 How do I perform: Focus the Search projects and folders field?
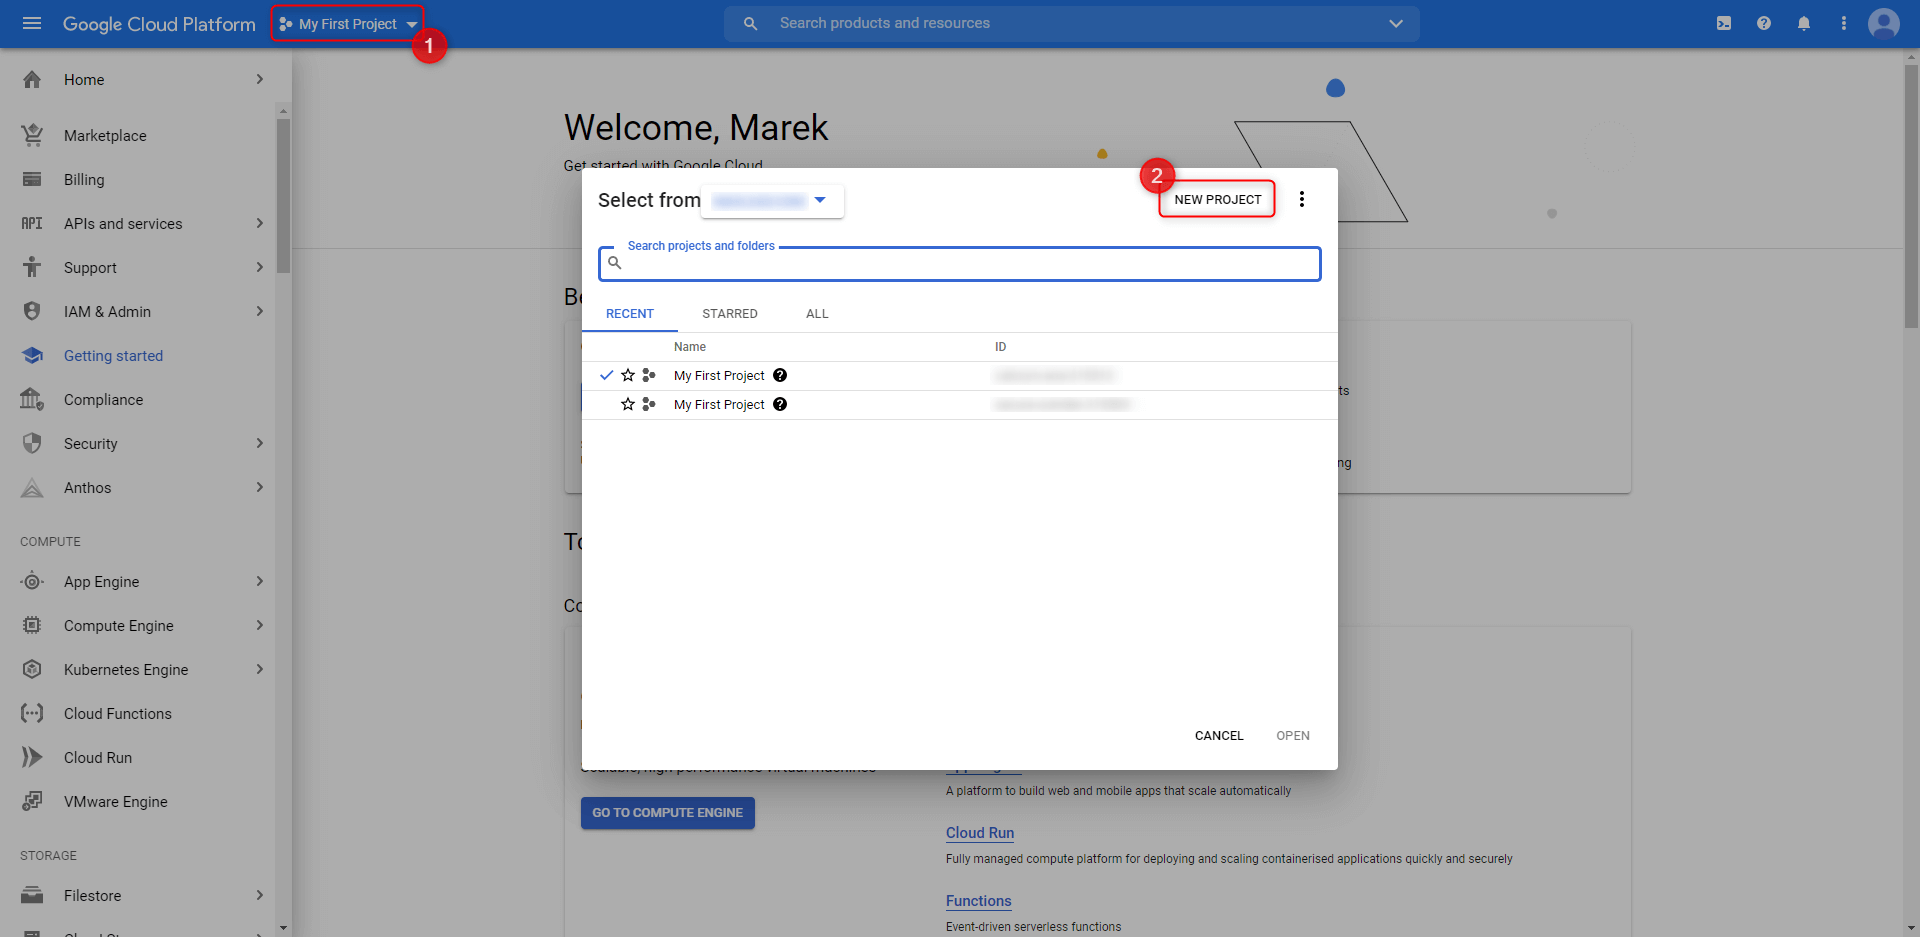tap(960, 264)
